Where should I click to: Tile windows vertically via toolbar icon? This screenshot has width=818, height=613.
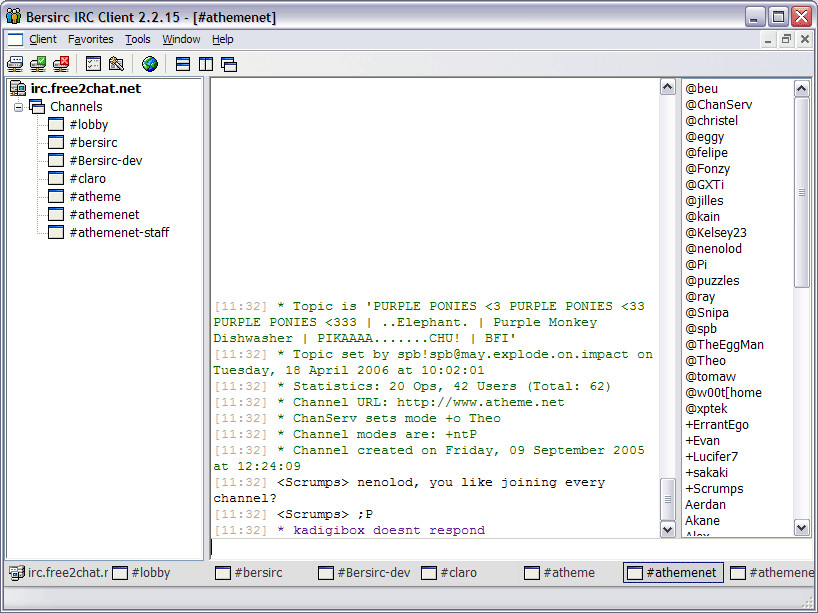tap(206, 64)
